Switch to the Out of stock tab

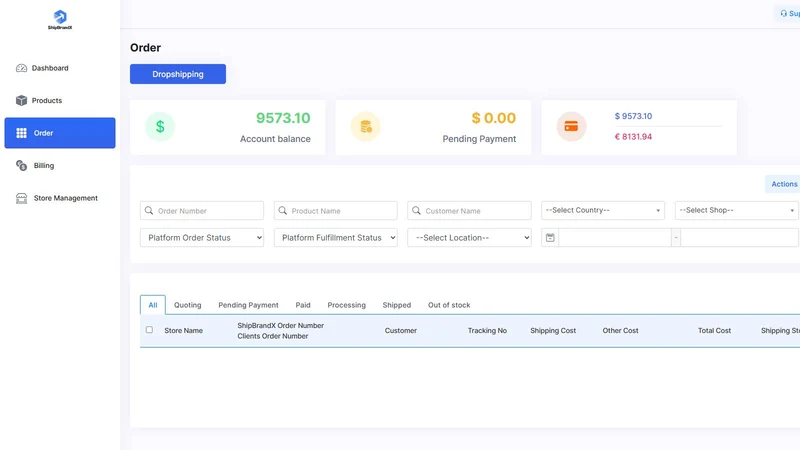tap(449, 305)
